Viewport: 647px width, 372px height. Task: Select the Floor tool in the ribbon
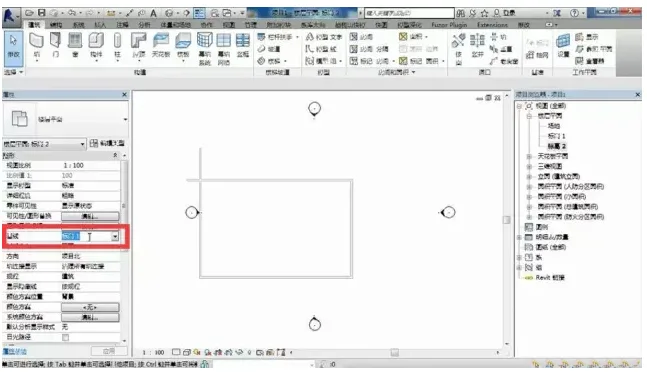[183, 46]
